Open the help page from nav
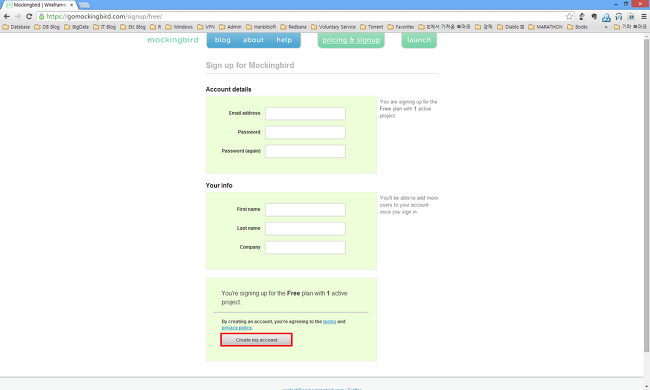The height and width of the screenshot is (390, 650). tap(284, 40)
